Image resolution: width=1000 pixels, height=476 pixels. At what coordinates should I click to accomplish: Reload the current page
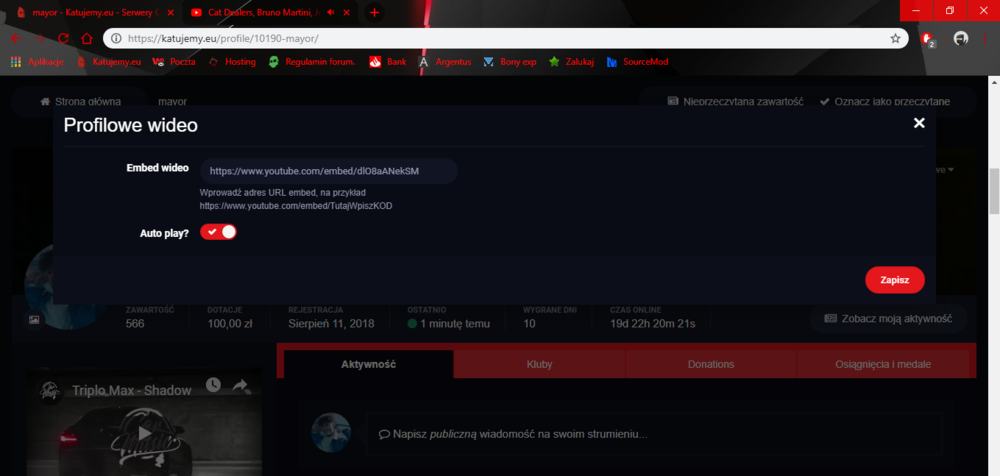[63, 38]
